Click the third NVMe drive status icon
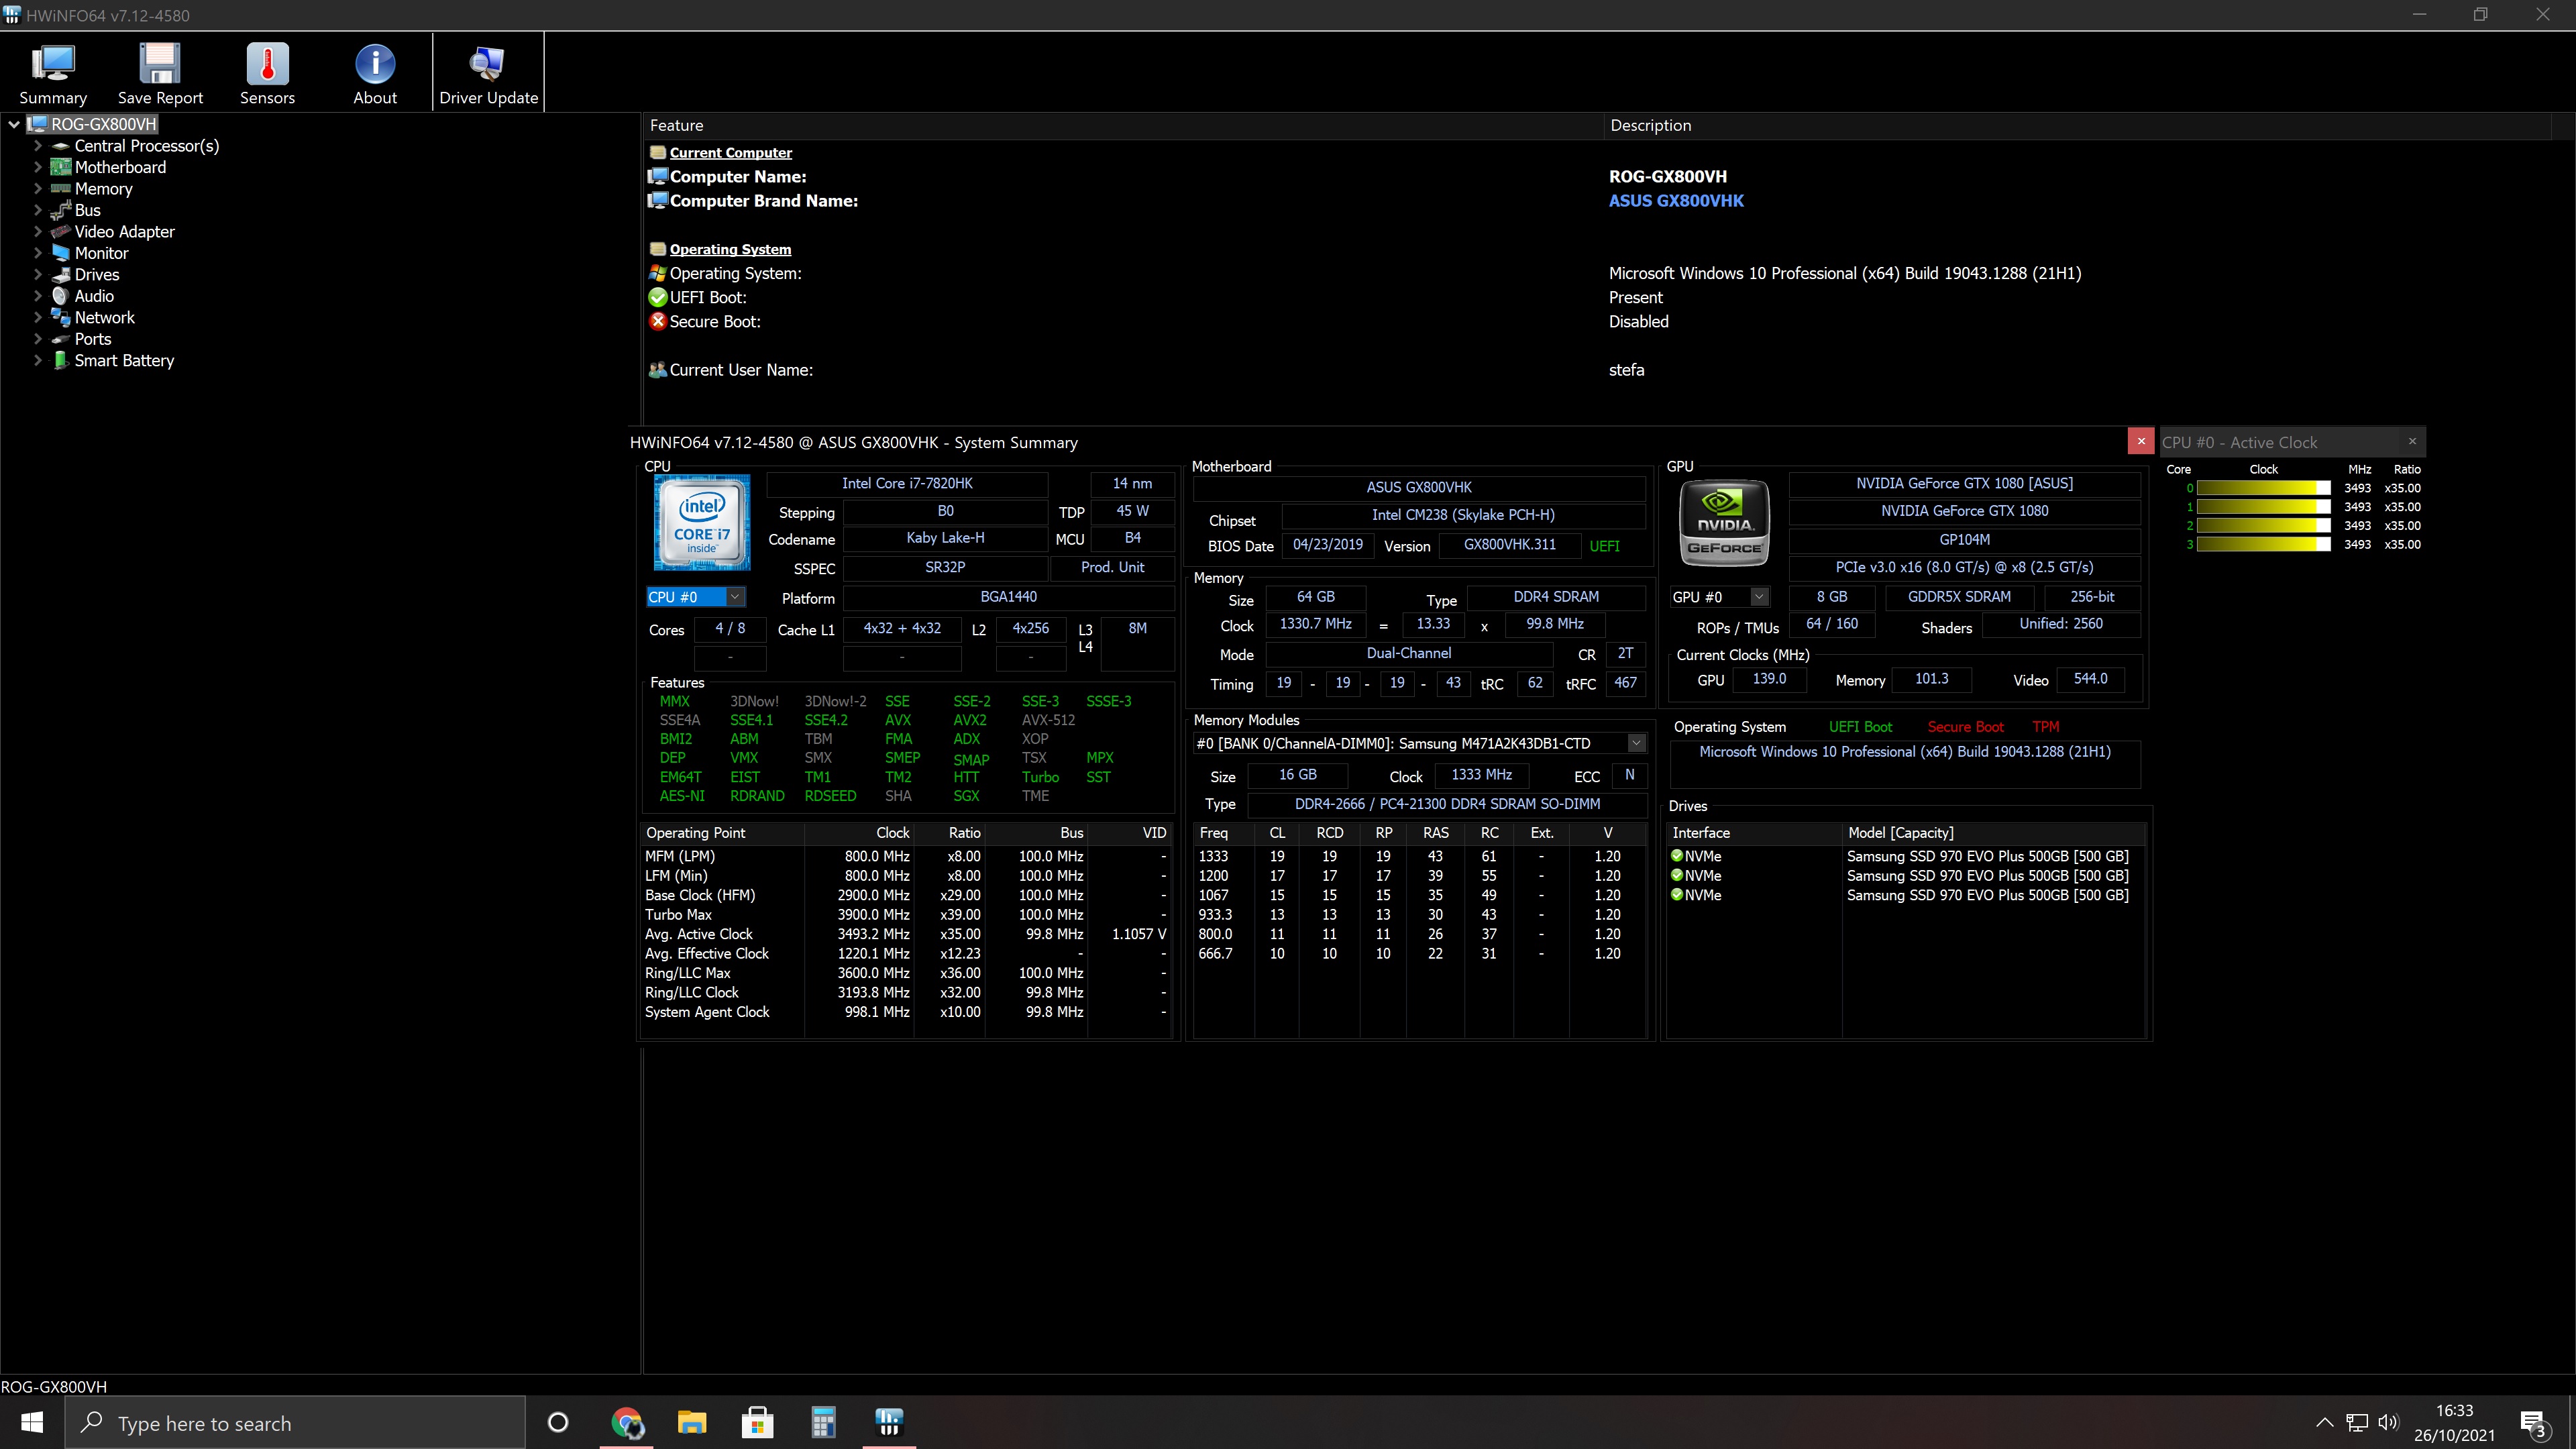 coord(1677,894)
